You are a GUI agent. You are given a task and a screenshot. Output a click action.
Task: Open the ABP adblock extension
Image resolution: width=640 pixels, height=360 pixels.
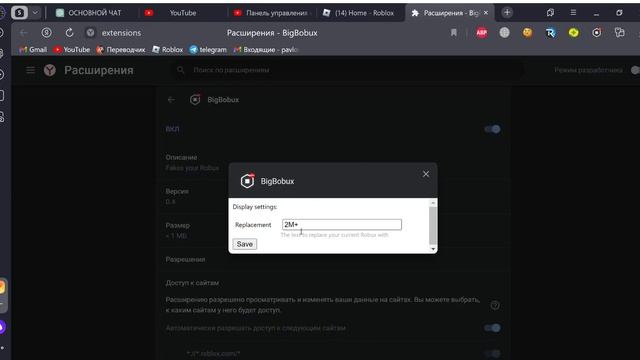[x=482, y=33]
